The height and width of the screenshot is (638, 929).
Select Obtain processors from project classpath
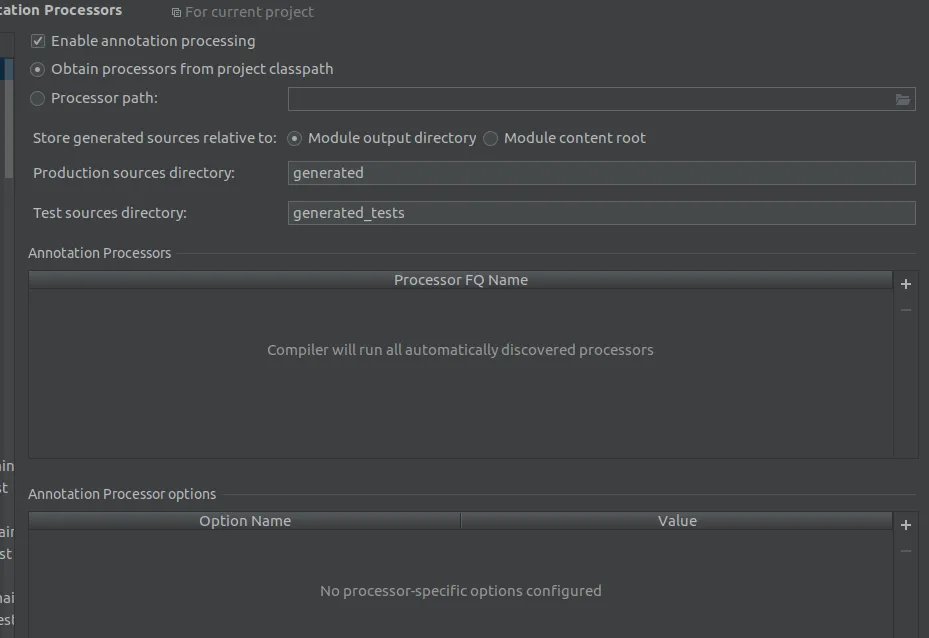(38, 69)
